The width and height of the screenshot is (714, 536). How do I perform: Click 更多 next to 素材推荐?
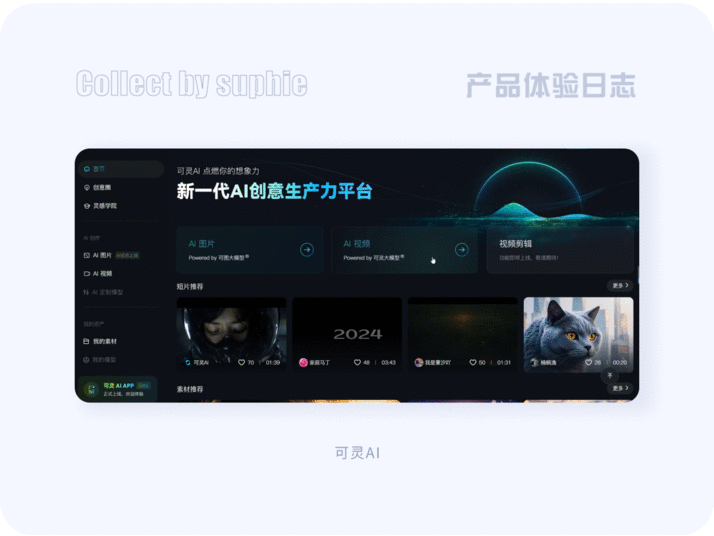tap(620, 388)
